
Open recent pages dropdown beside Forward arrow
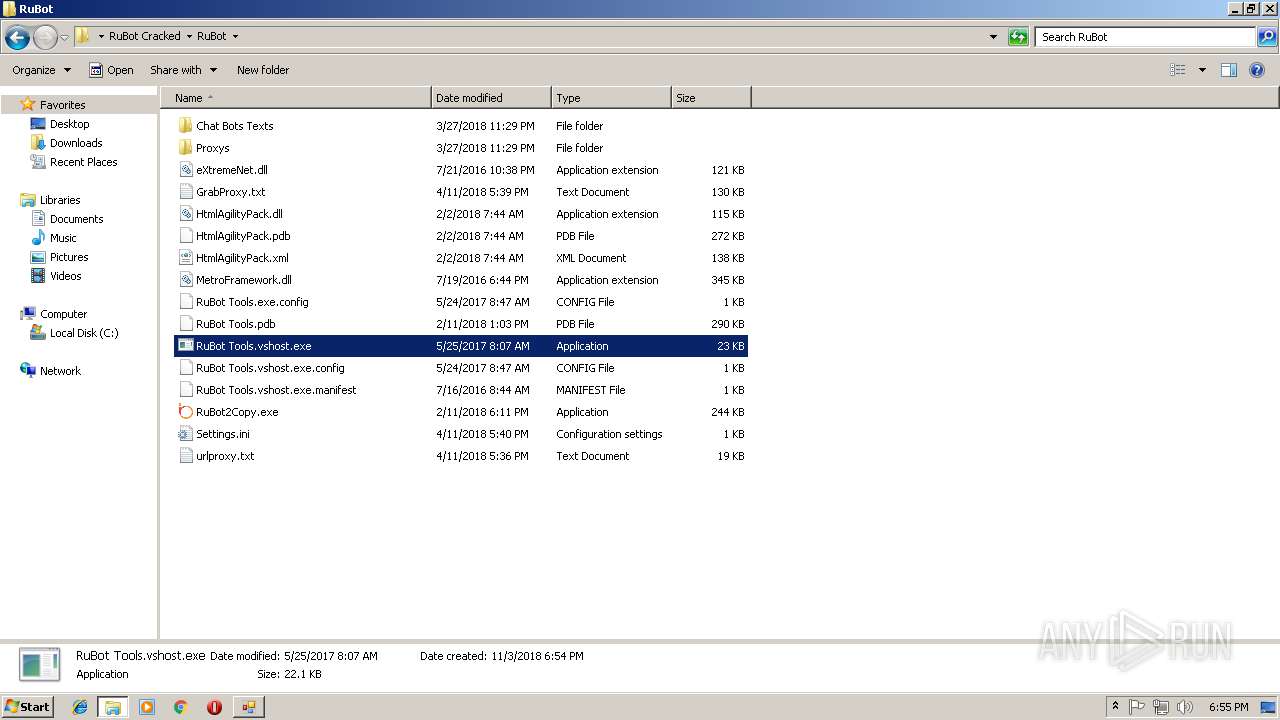point(65,38)
